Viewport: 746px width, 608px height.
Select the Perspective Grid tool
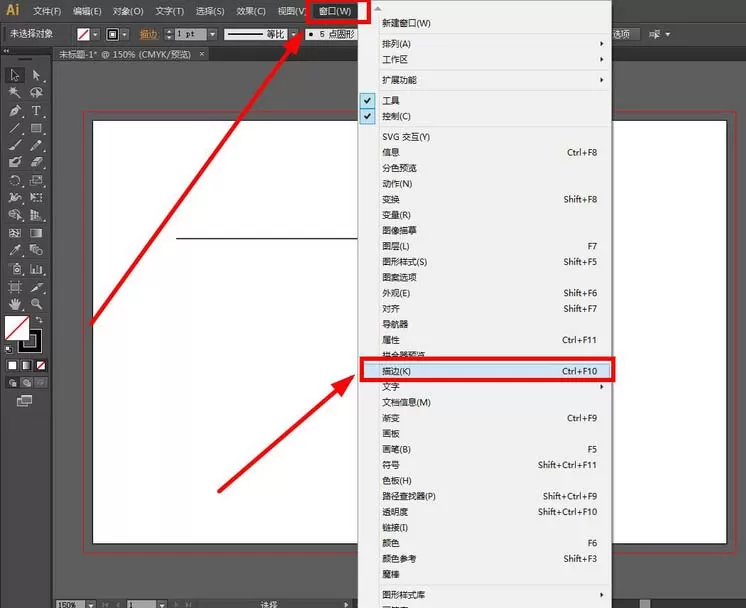[x=36, y=215]
